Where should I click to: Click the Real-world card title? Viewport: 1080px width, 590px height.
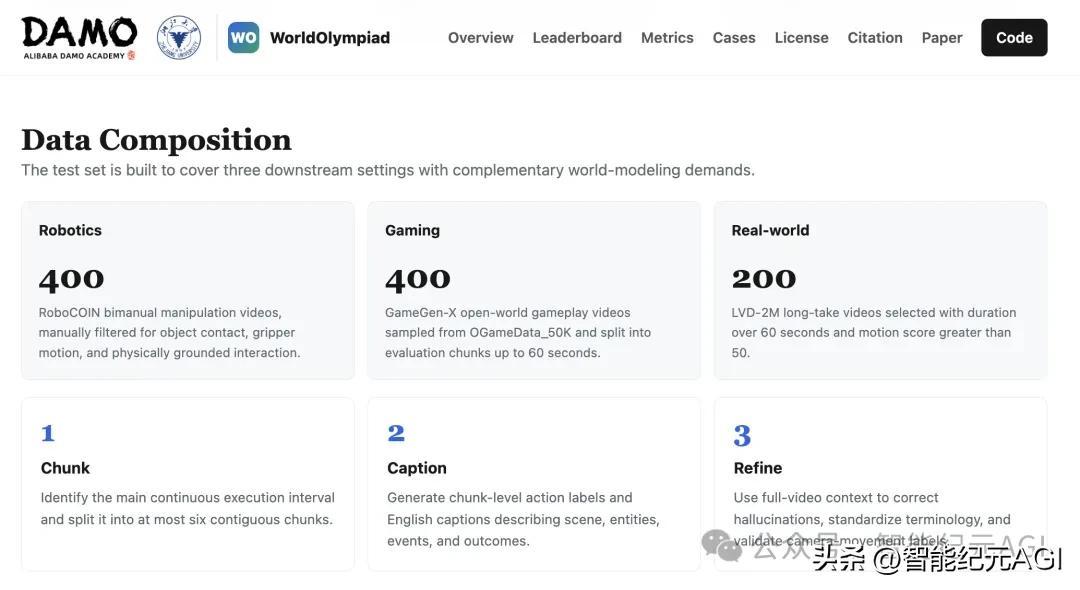tap(771, 231)
